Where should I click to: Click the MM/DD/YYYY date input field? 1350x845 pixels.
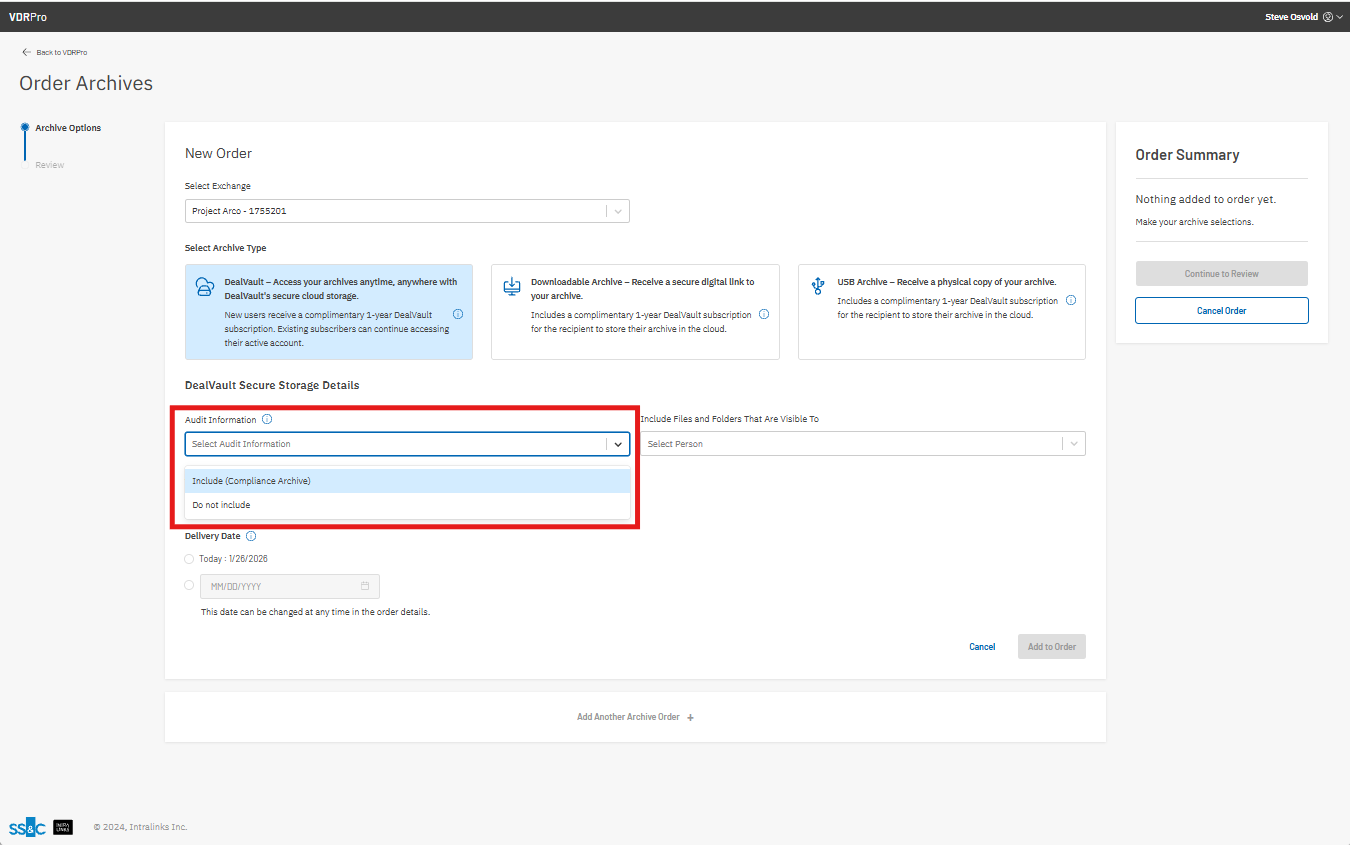tap(290, 586)
